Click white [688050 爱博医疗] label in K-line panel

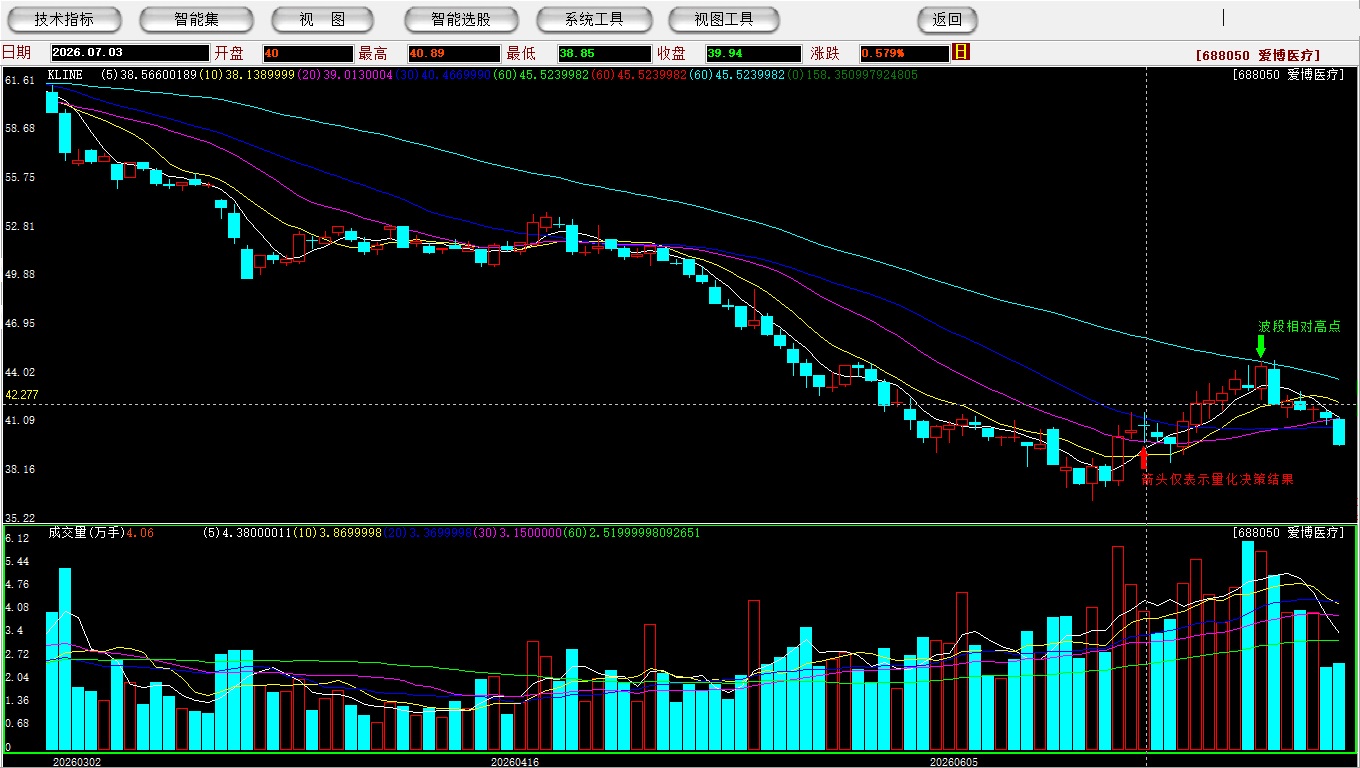point(1289,75)
